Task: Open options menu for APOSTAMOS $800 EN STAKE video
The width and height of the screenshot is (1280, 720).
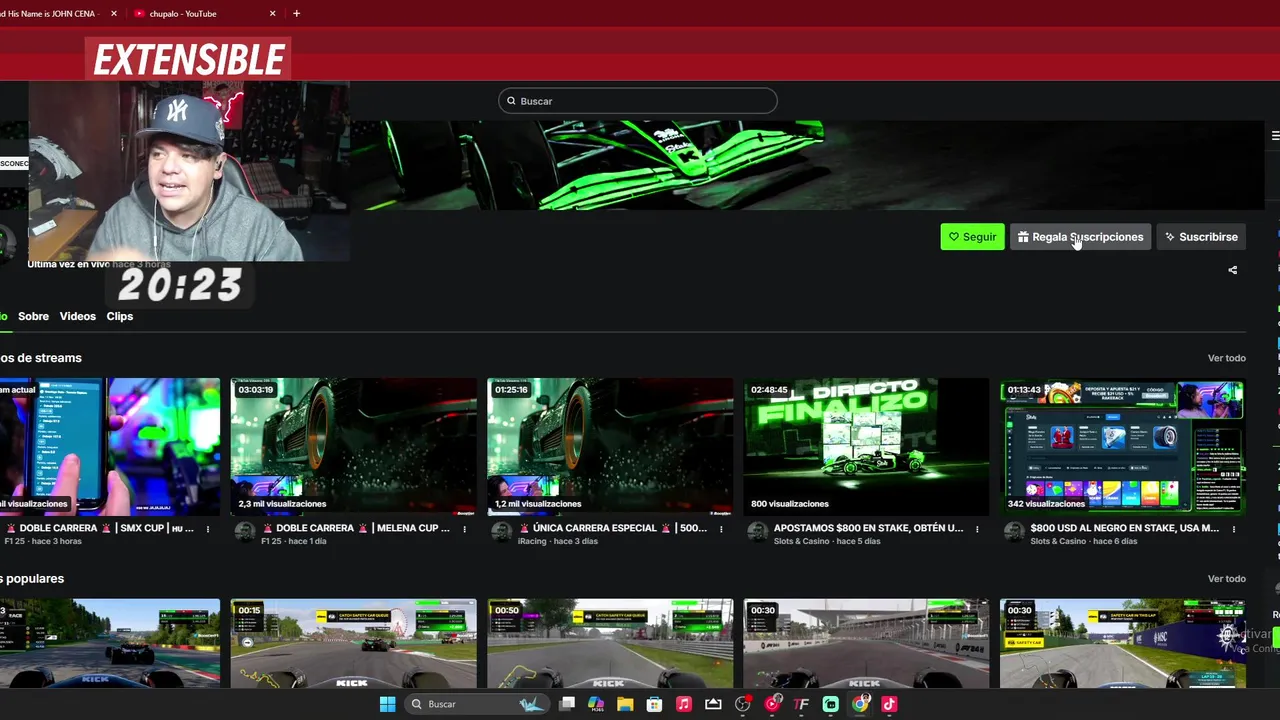Action: tap(977, 529)
